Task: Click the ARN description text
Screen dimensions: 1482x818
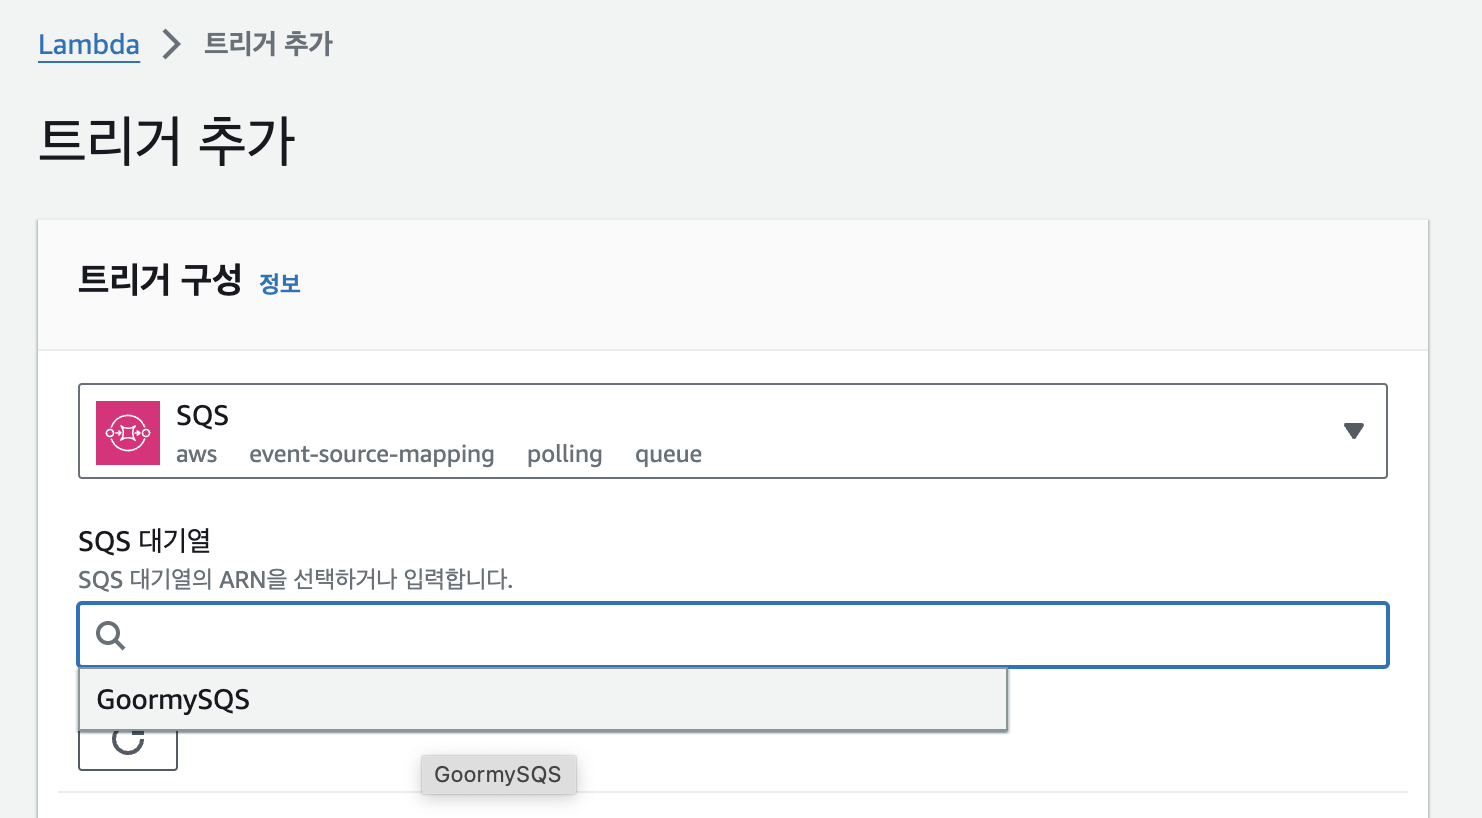Action: click(x=295, y=580)
